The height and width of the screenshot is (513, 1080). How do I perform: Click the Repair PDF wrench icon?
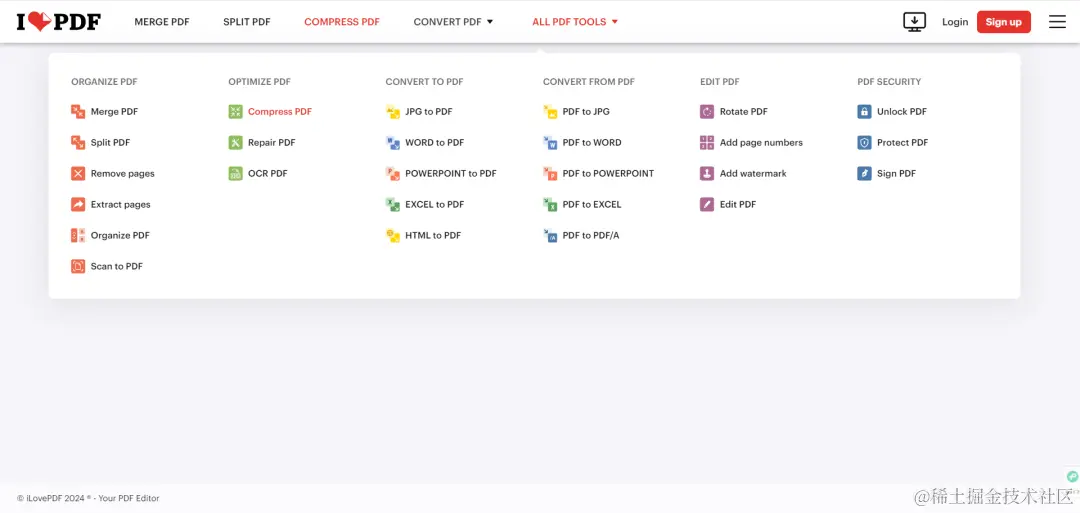pyautogui.click(x=236, y=143)
